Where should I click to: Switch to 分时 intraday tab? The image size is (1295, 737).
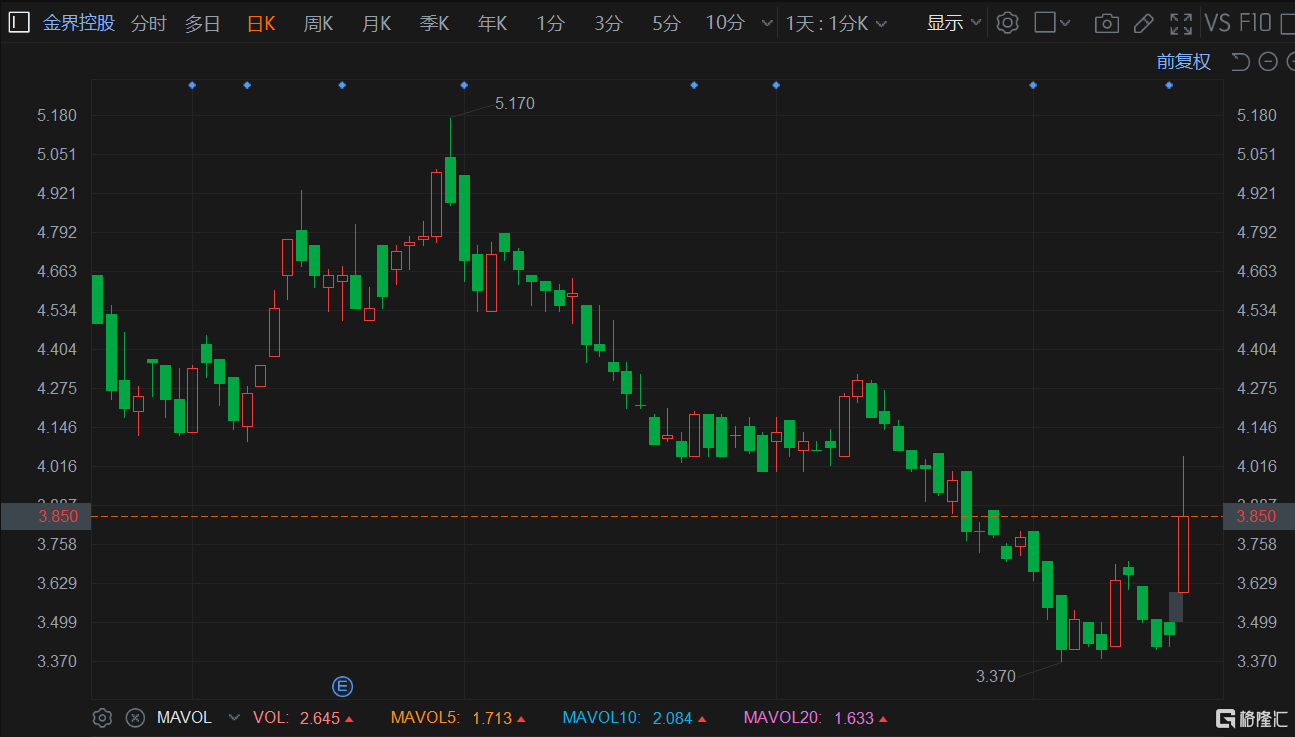pos(149,23)
